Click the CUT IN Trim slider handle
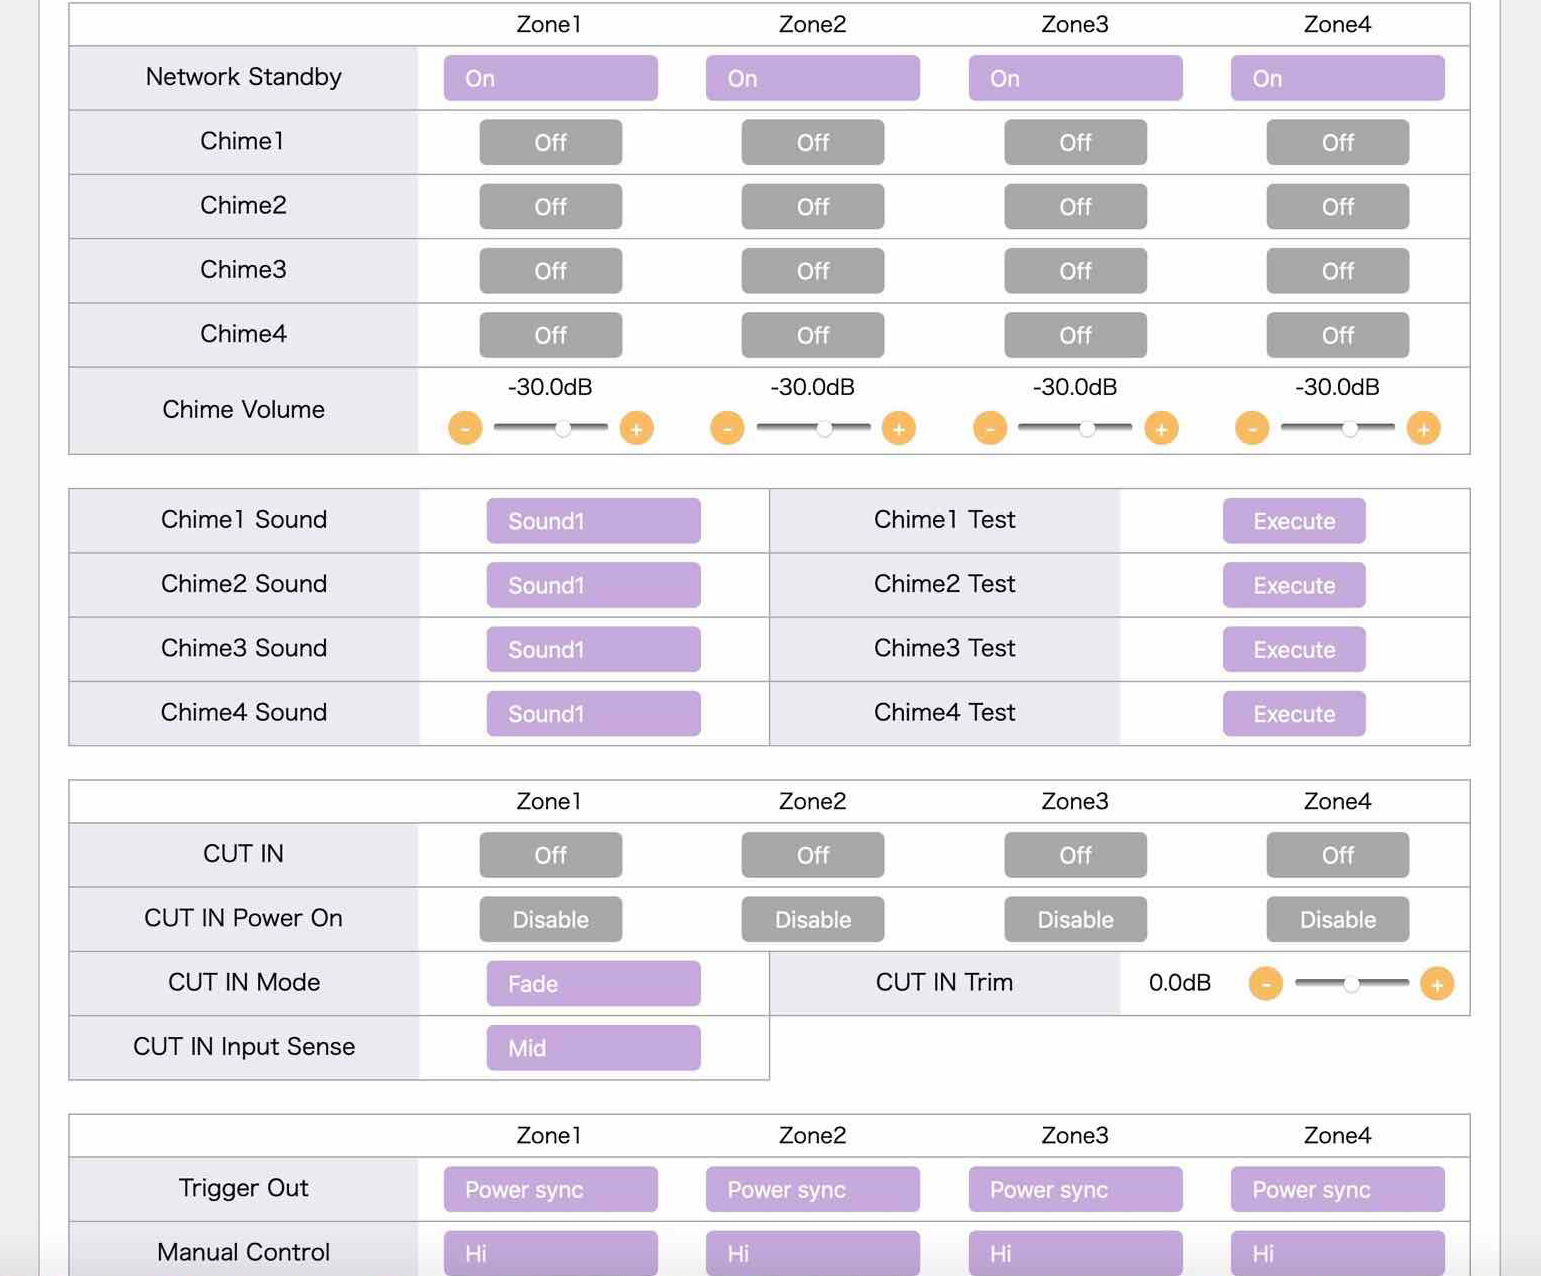Image resolution: width=1541 pixels, height=1276 pixels. pos(1351,983)
